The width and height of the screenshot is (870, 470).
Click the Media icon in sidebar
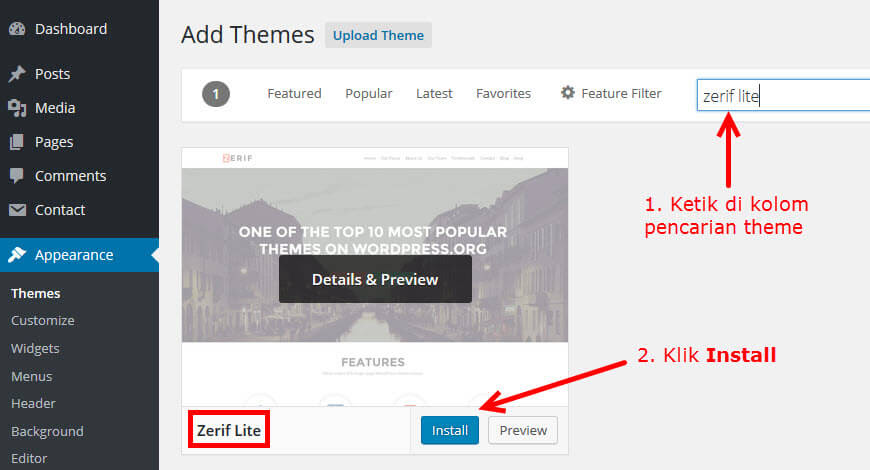[x=17, y=108]
